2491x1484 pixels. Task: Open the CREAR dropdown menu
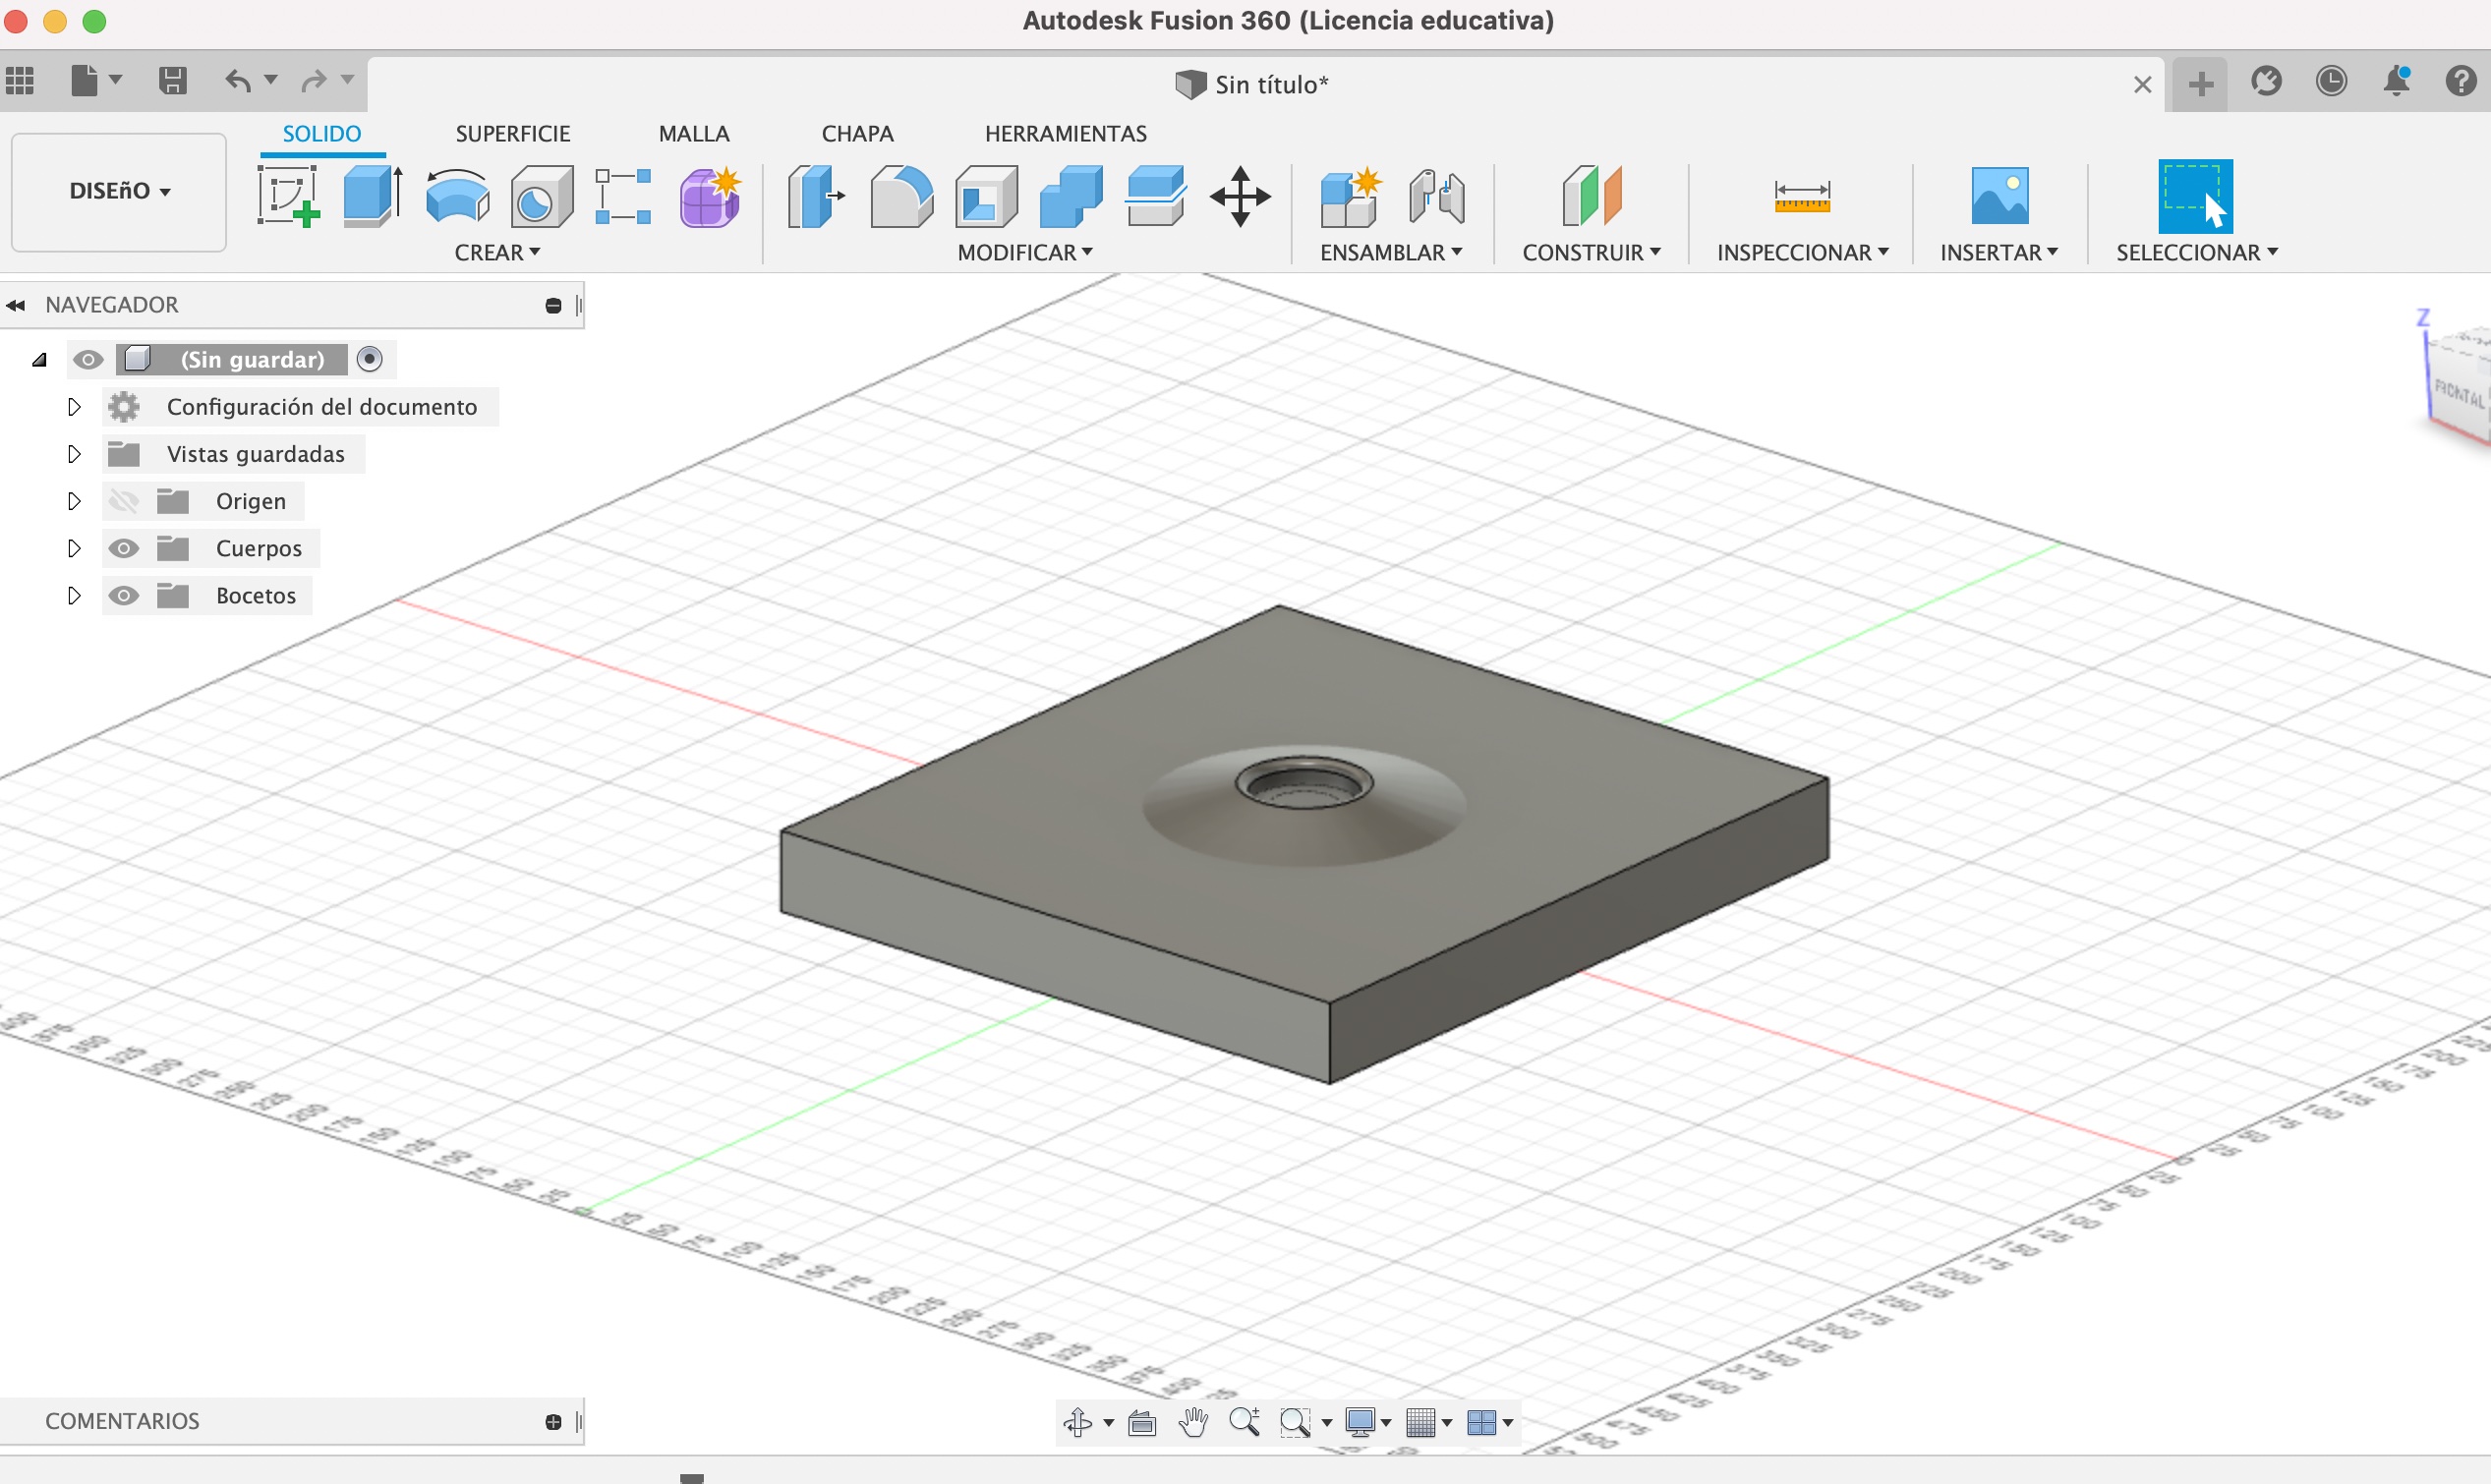click(497, 253)
